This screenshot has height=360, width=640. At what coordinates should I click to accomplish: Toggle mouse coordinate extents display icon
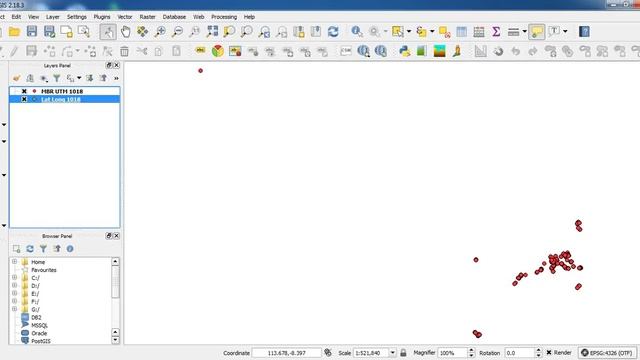[x=327, y=353]
